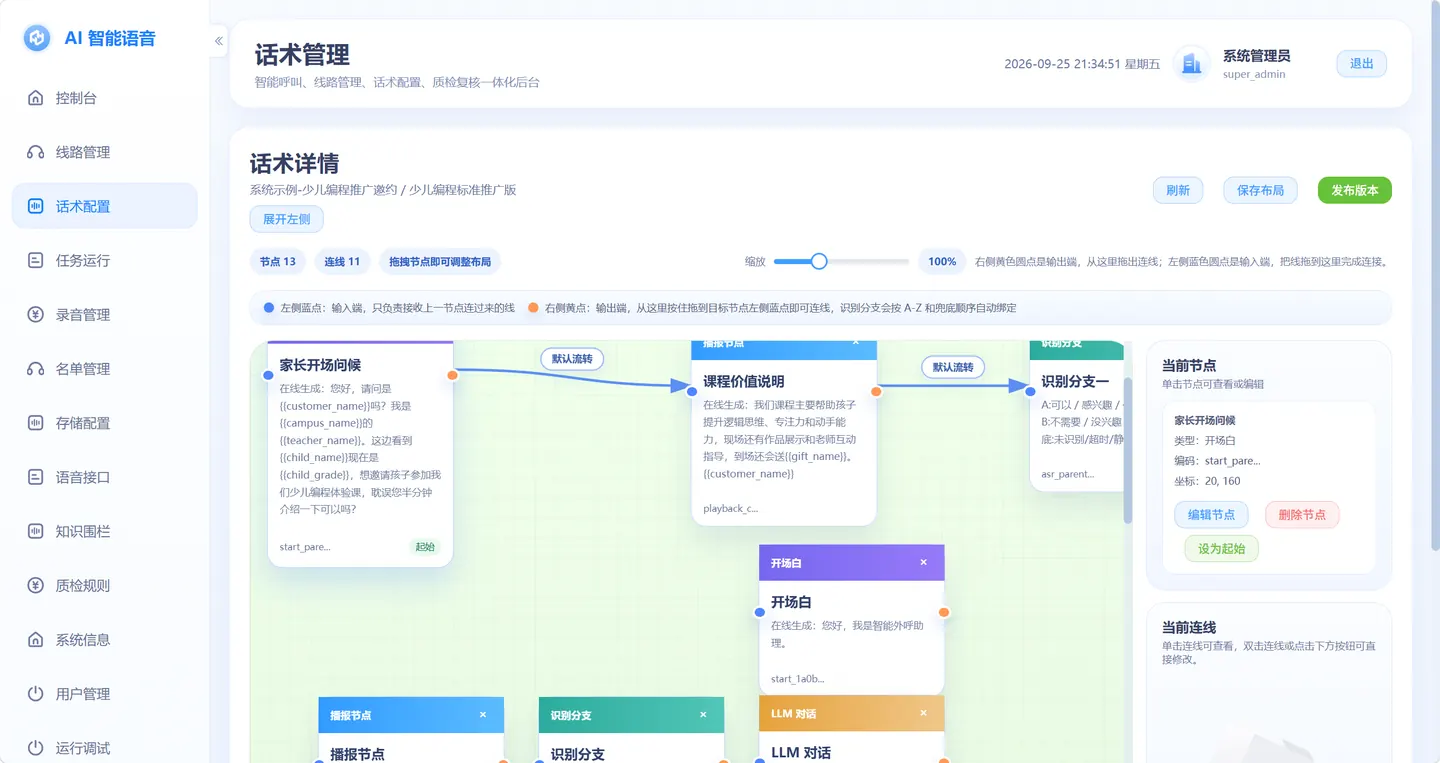Open the 控制台 home icon in the sidebar

tap(36, 98)
